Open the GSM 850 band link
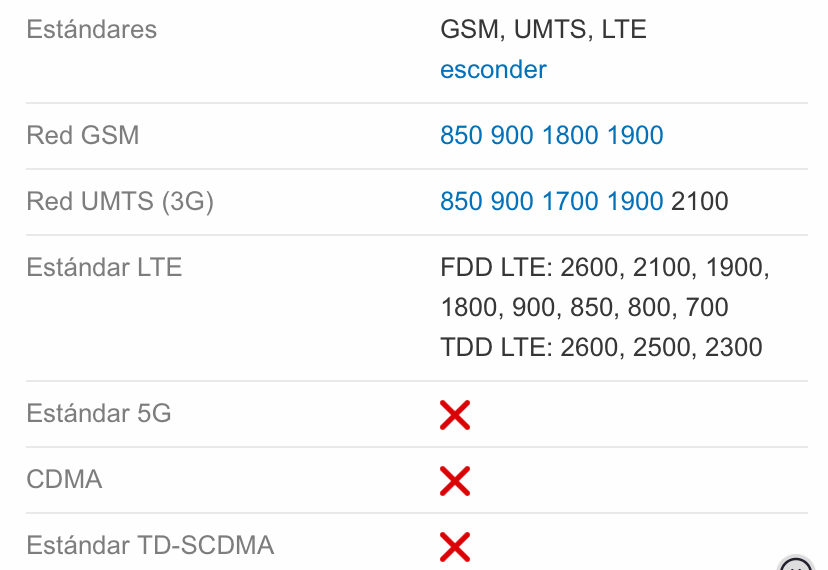Viewport: 828px width, 570px height. [461, 136]
